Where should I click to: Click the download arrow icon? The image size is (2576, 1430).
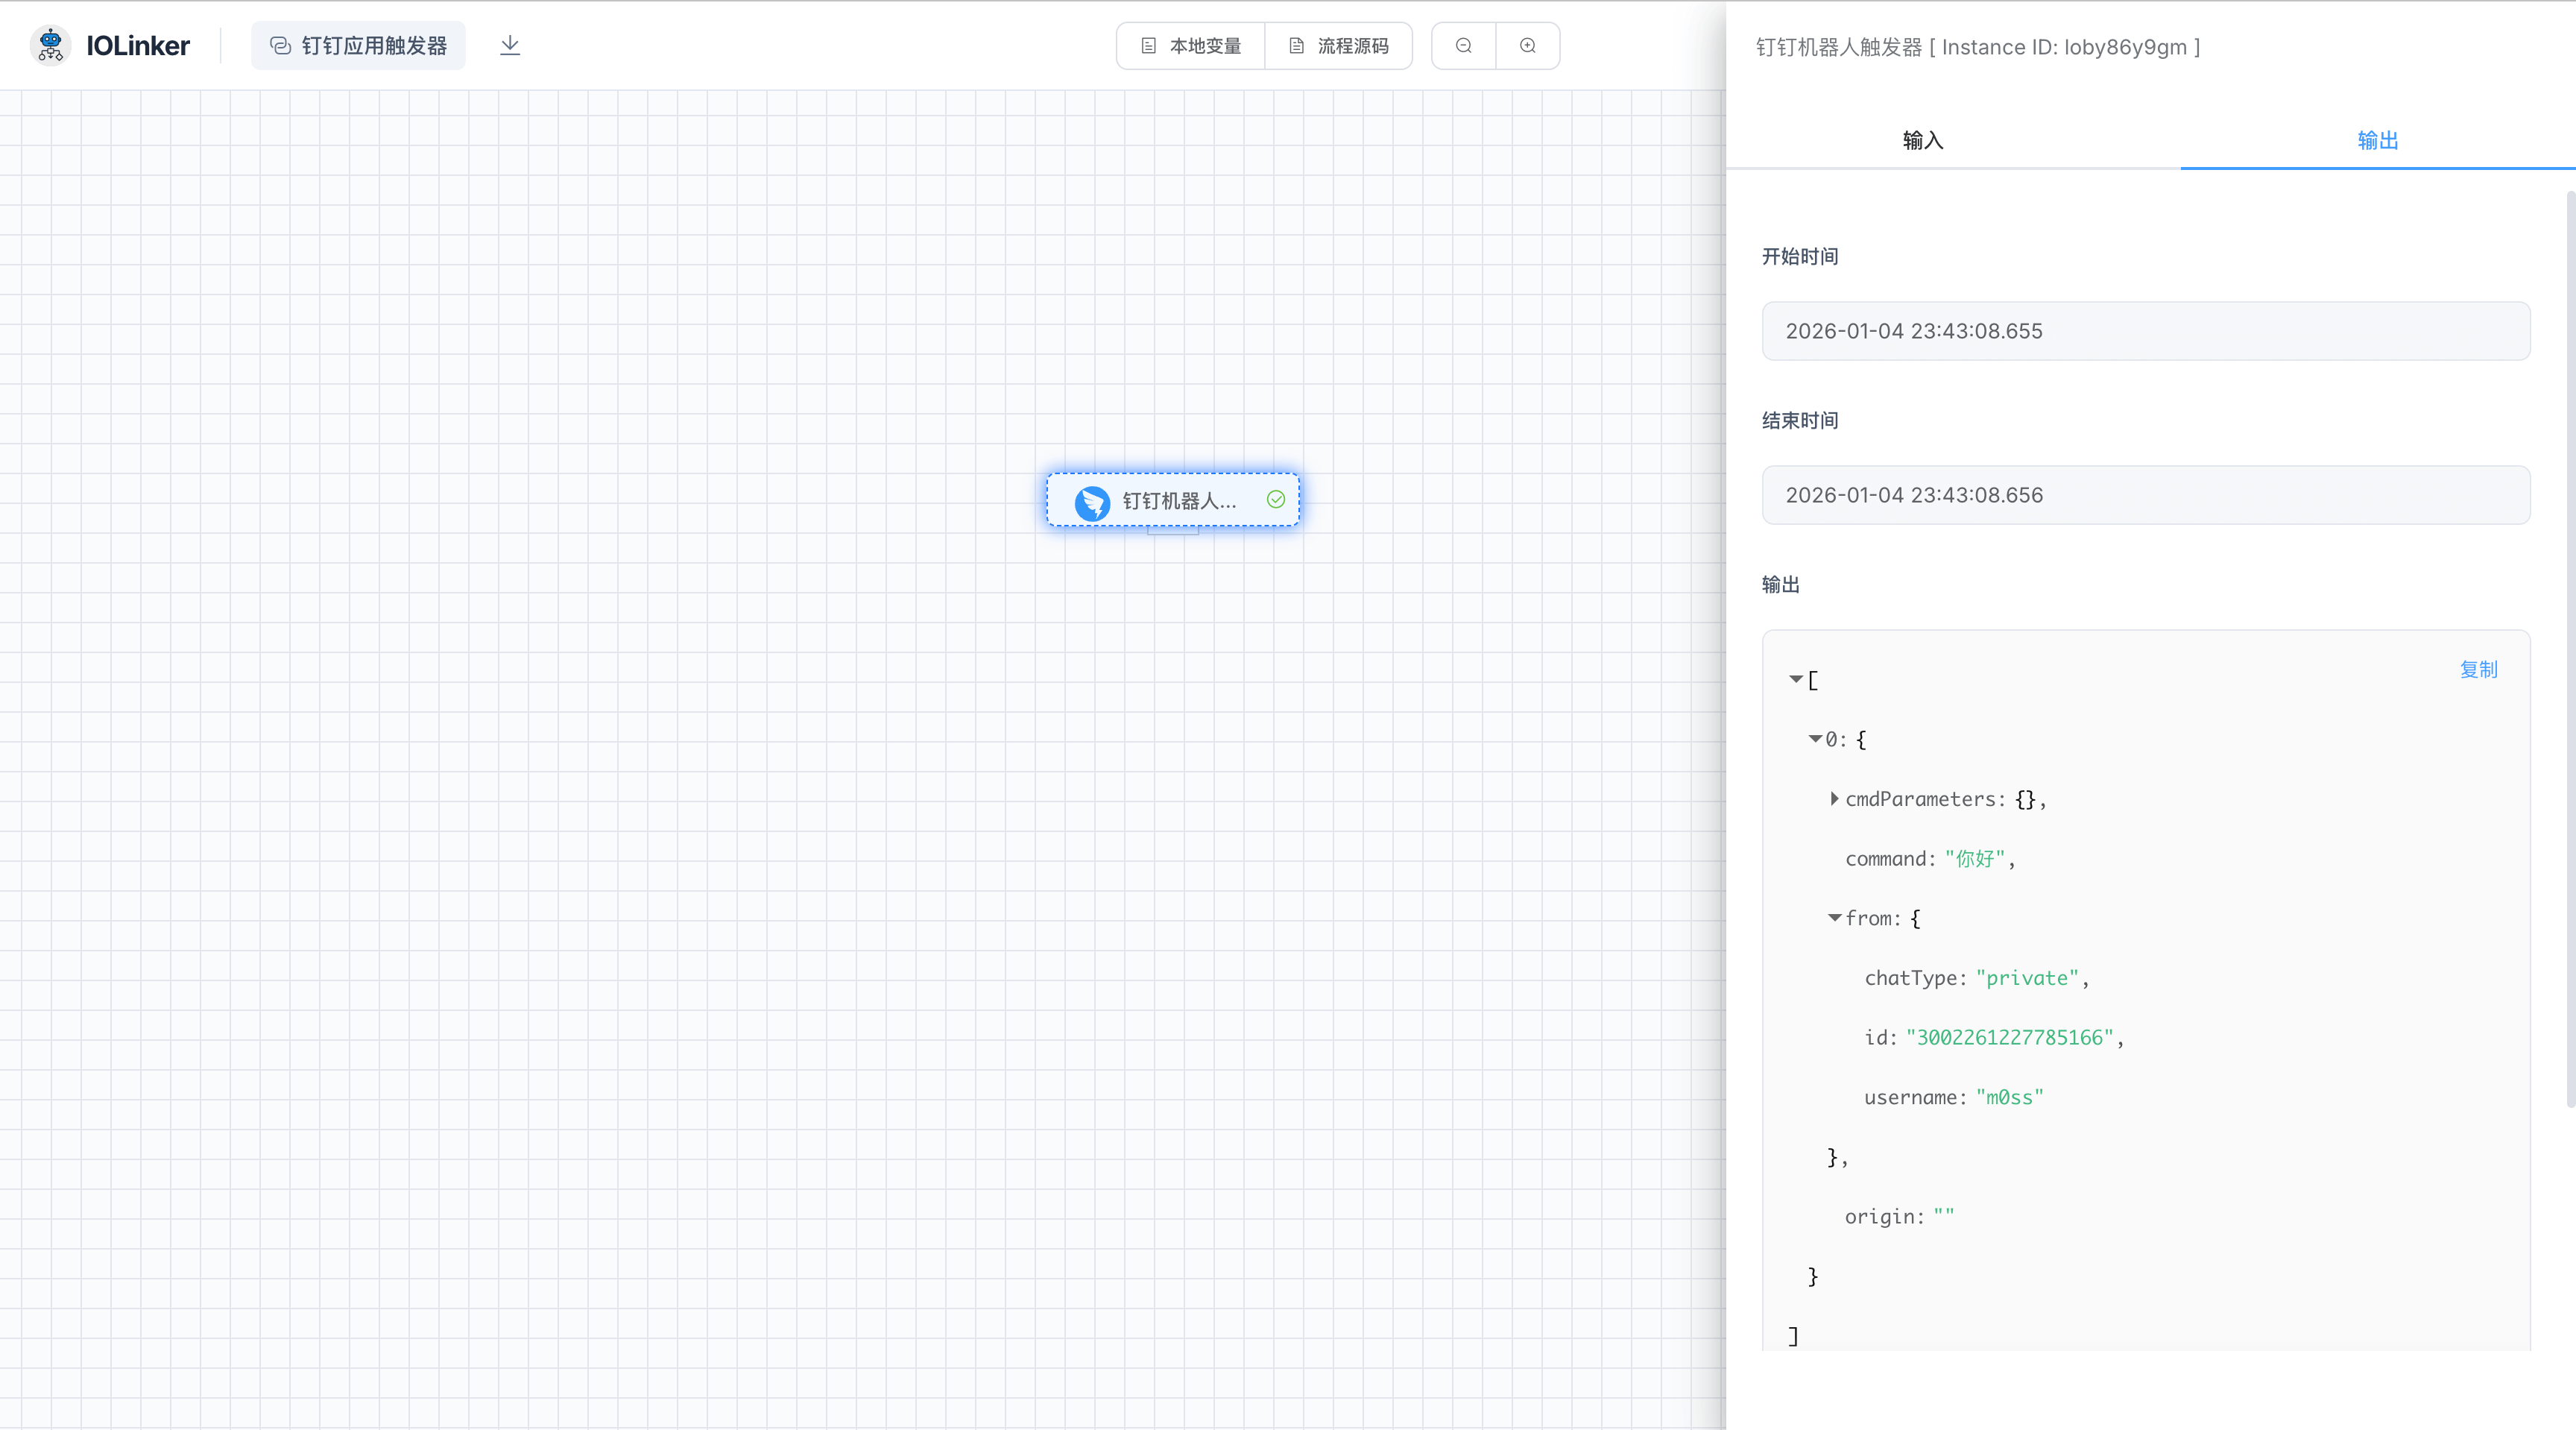point(510,45)
